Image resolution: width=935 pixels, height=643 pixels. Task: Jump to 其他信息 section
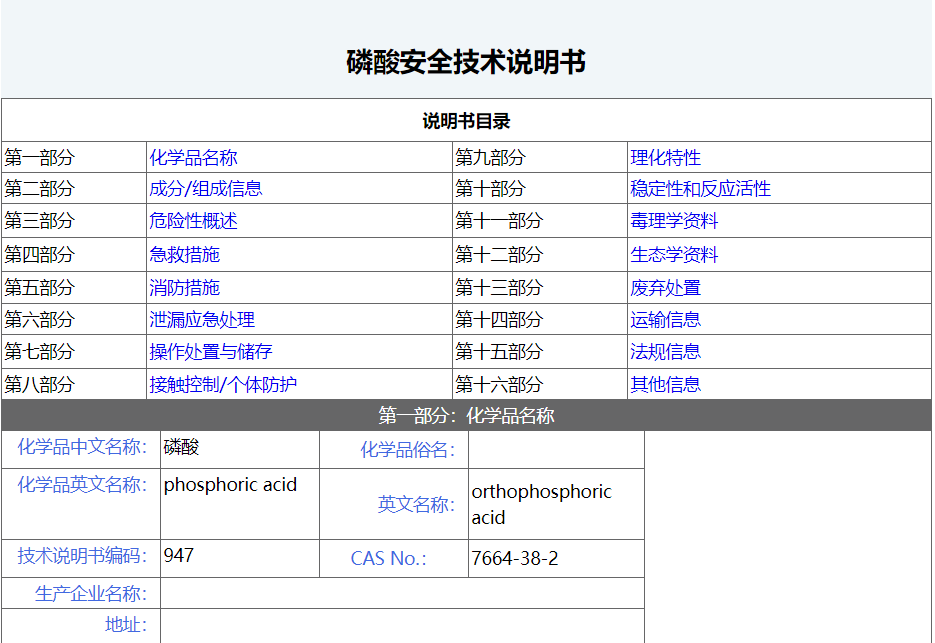click(x=665, y=384)
